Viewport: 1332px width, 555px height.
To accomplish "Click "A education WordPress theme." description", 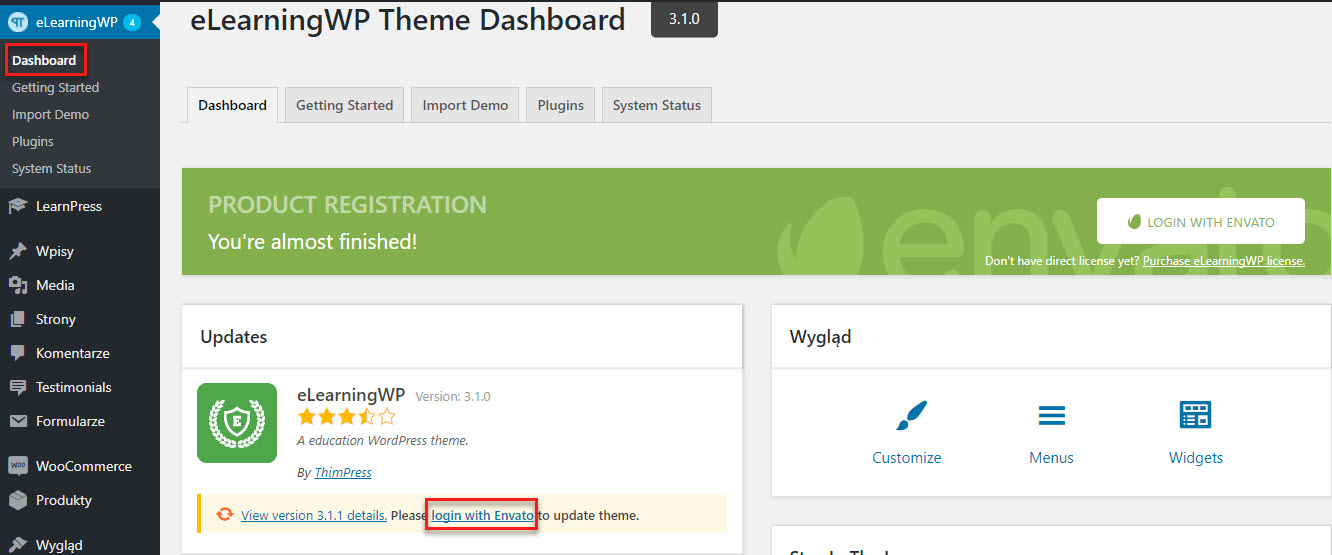I will pos(383,440).
